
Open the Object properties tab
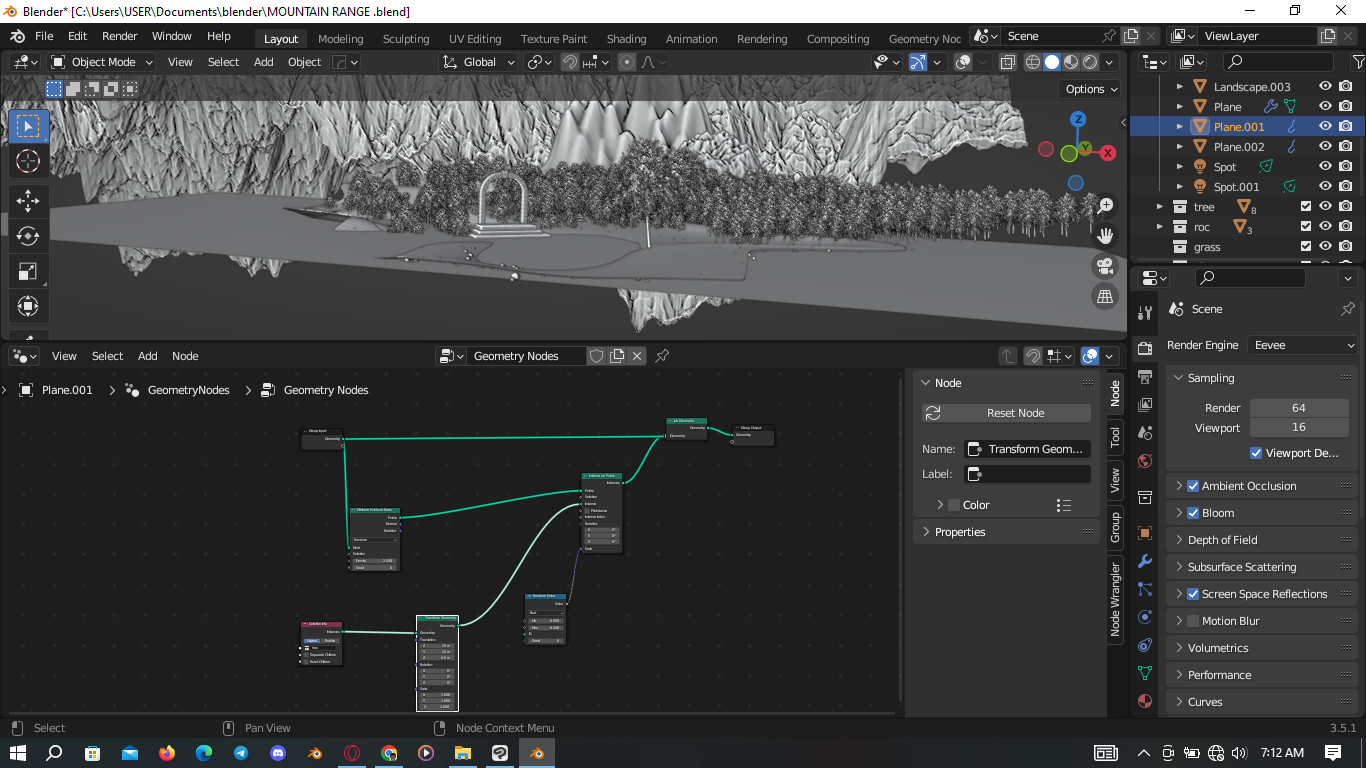pyautogui.click(x=1145, y=533)
